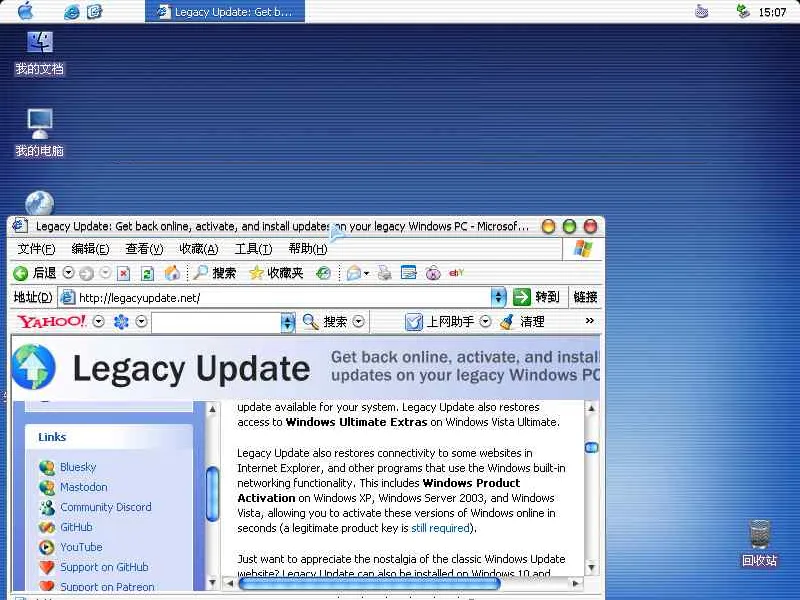Screen dimensions: 800x600
Task: Click the grey Forward arrow button
Action: pos(86,273)
